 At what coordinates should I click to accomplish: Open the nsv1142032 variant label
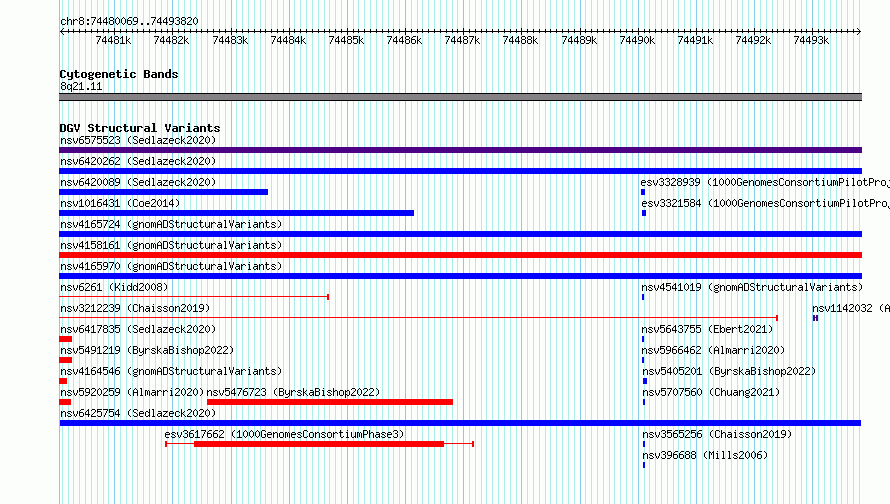(x=850, y=308)
